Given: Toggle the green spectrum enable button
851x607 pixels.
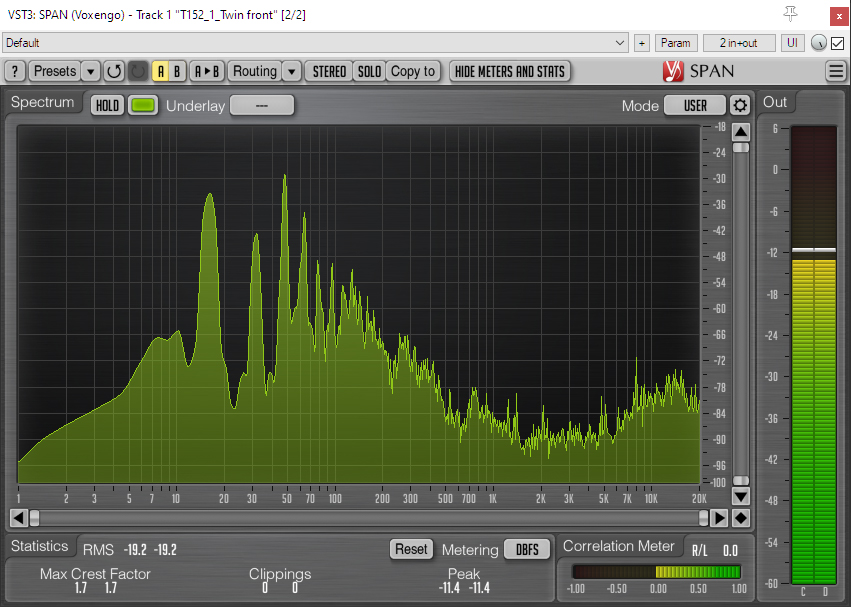Looking at the screenshot, I should coord(144,105).
